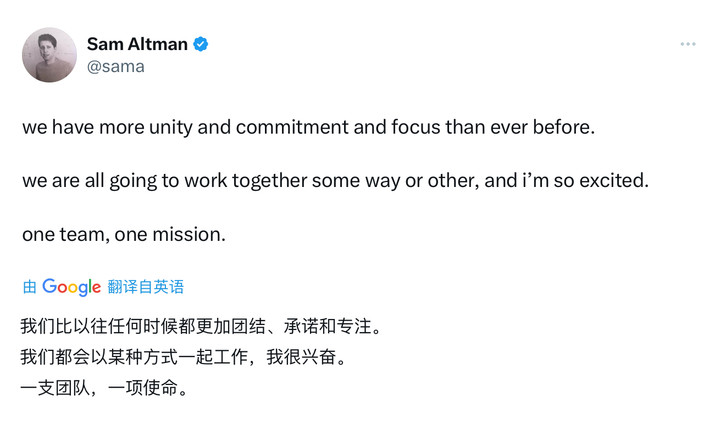Image resolution: width=720 pixels, height=424 pixels.
Task: Open the three-dot more options menu
Action: [688, 44]
